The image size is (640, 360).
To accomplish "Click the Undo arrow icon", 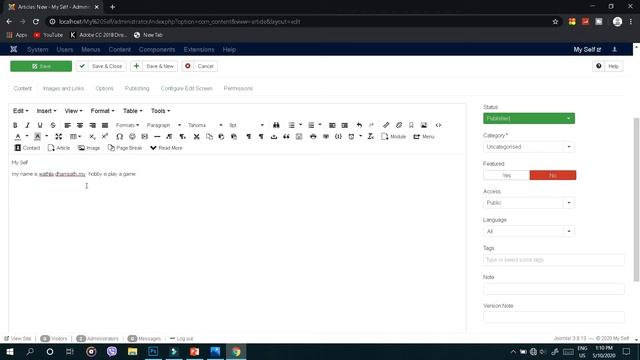I will [359, 125].
